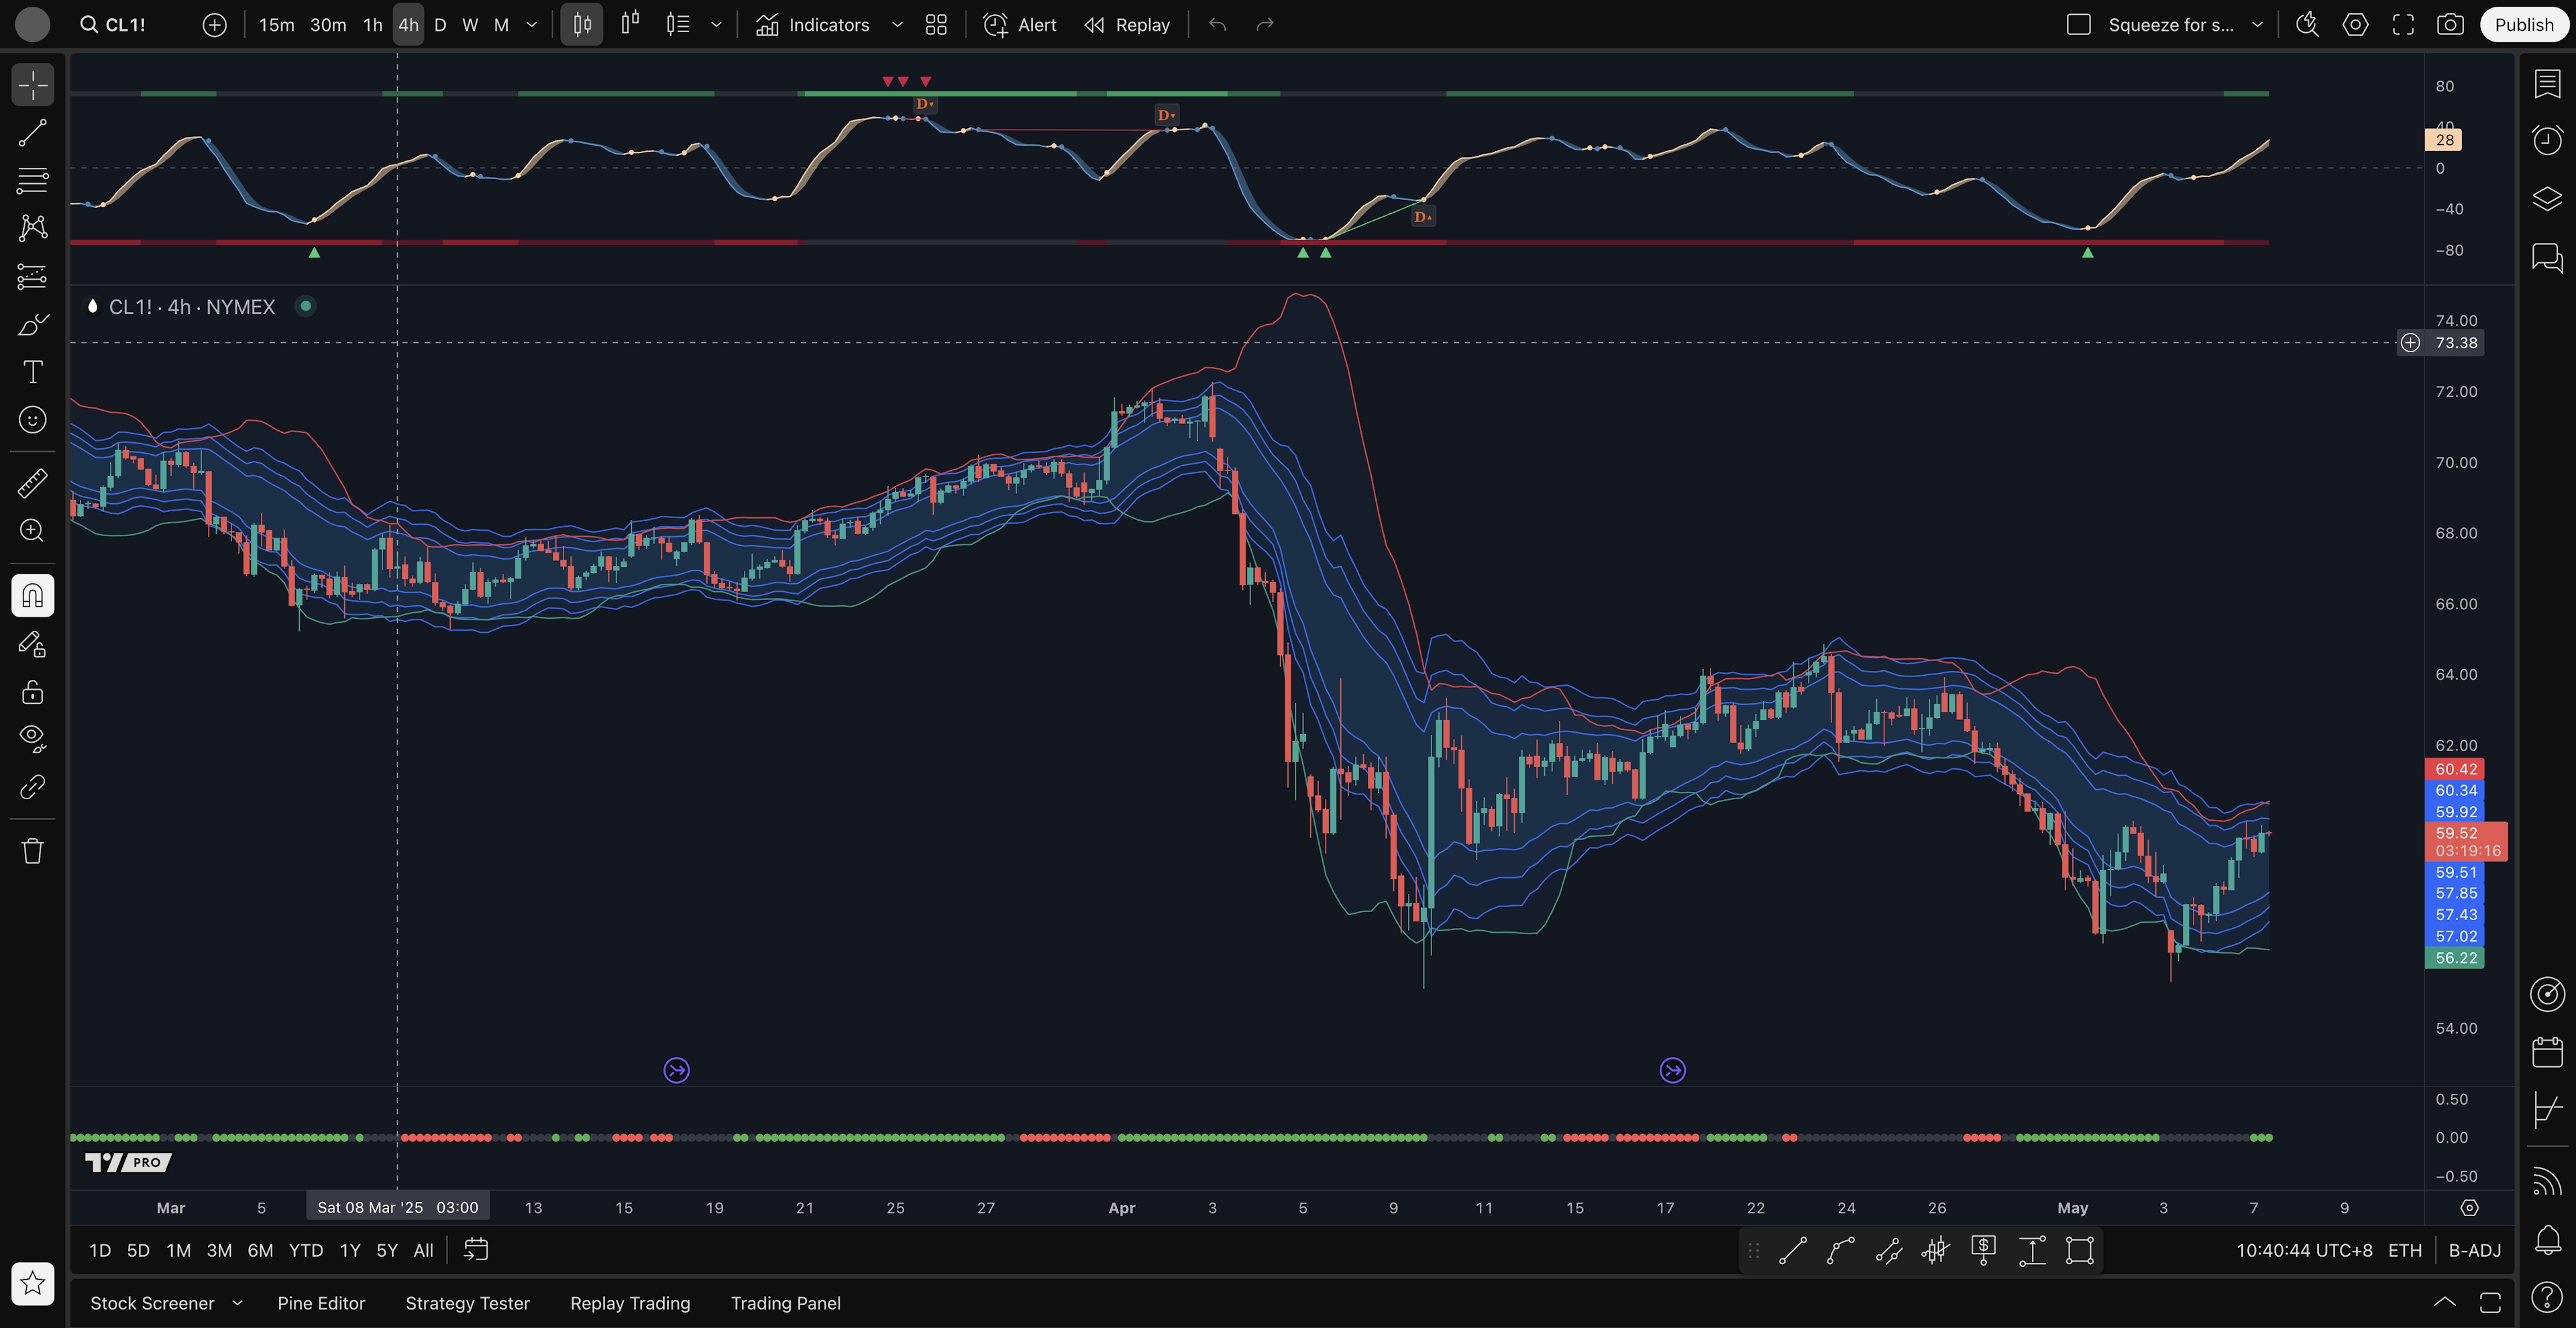Open the Pine Editor tab

pyautogui.click(x=321, y=1303)
